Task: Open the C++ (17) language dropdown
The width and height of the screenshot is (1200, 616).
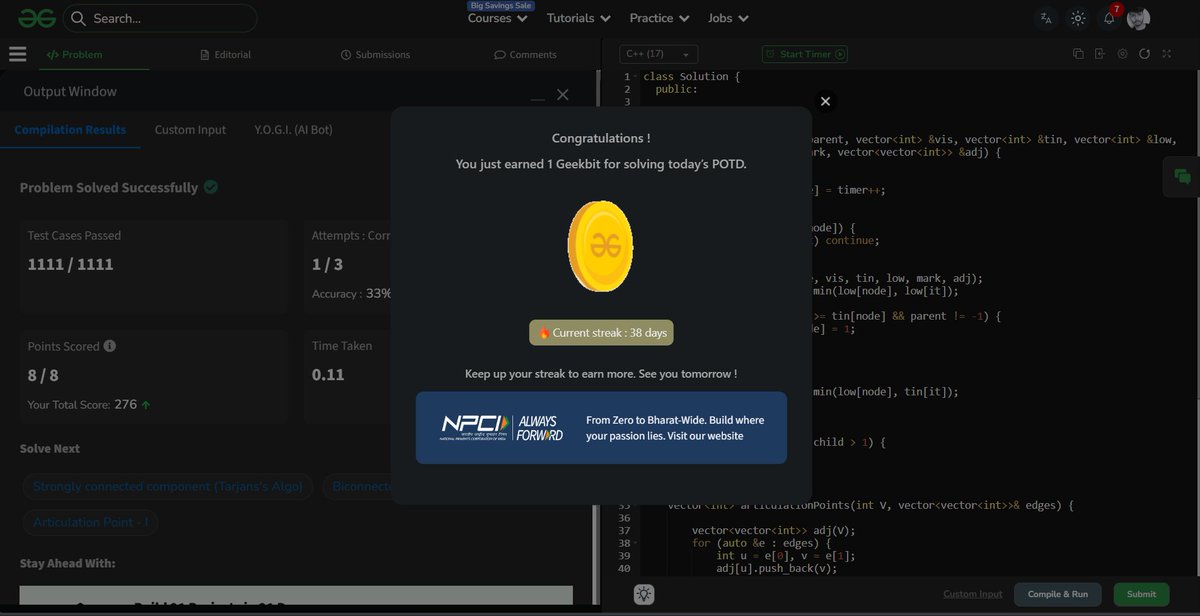Action: (x=658, y=54)
